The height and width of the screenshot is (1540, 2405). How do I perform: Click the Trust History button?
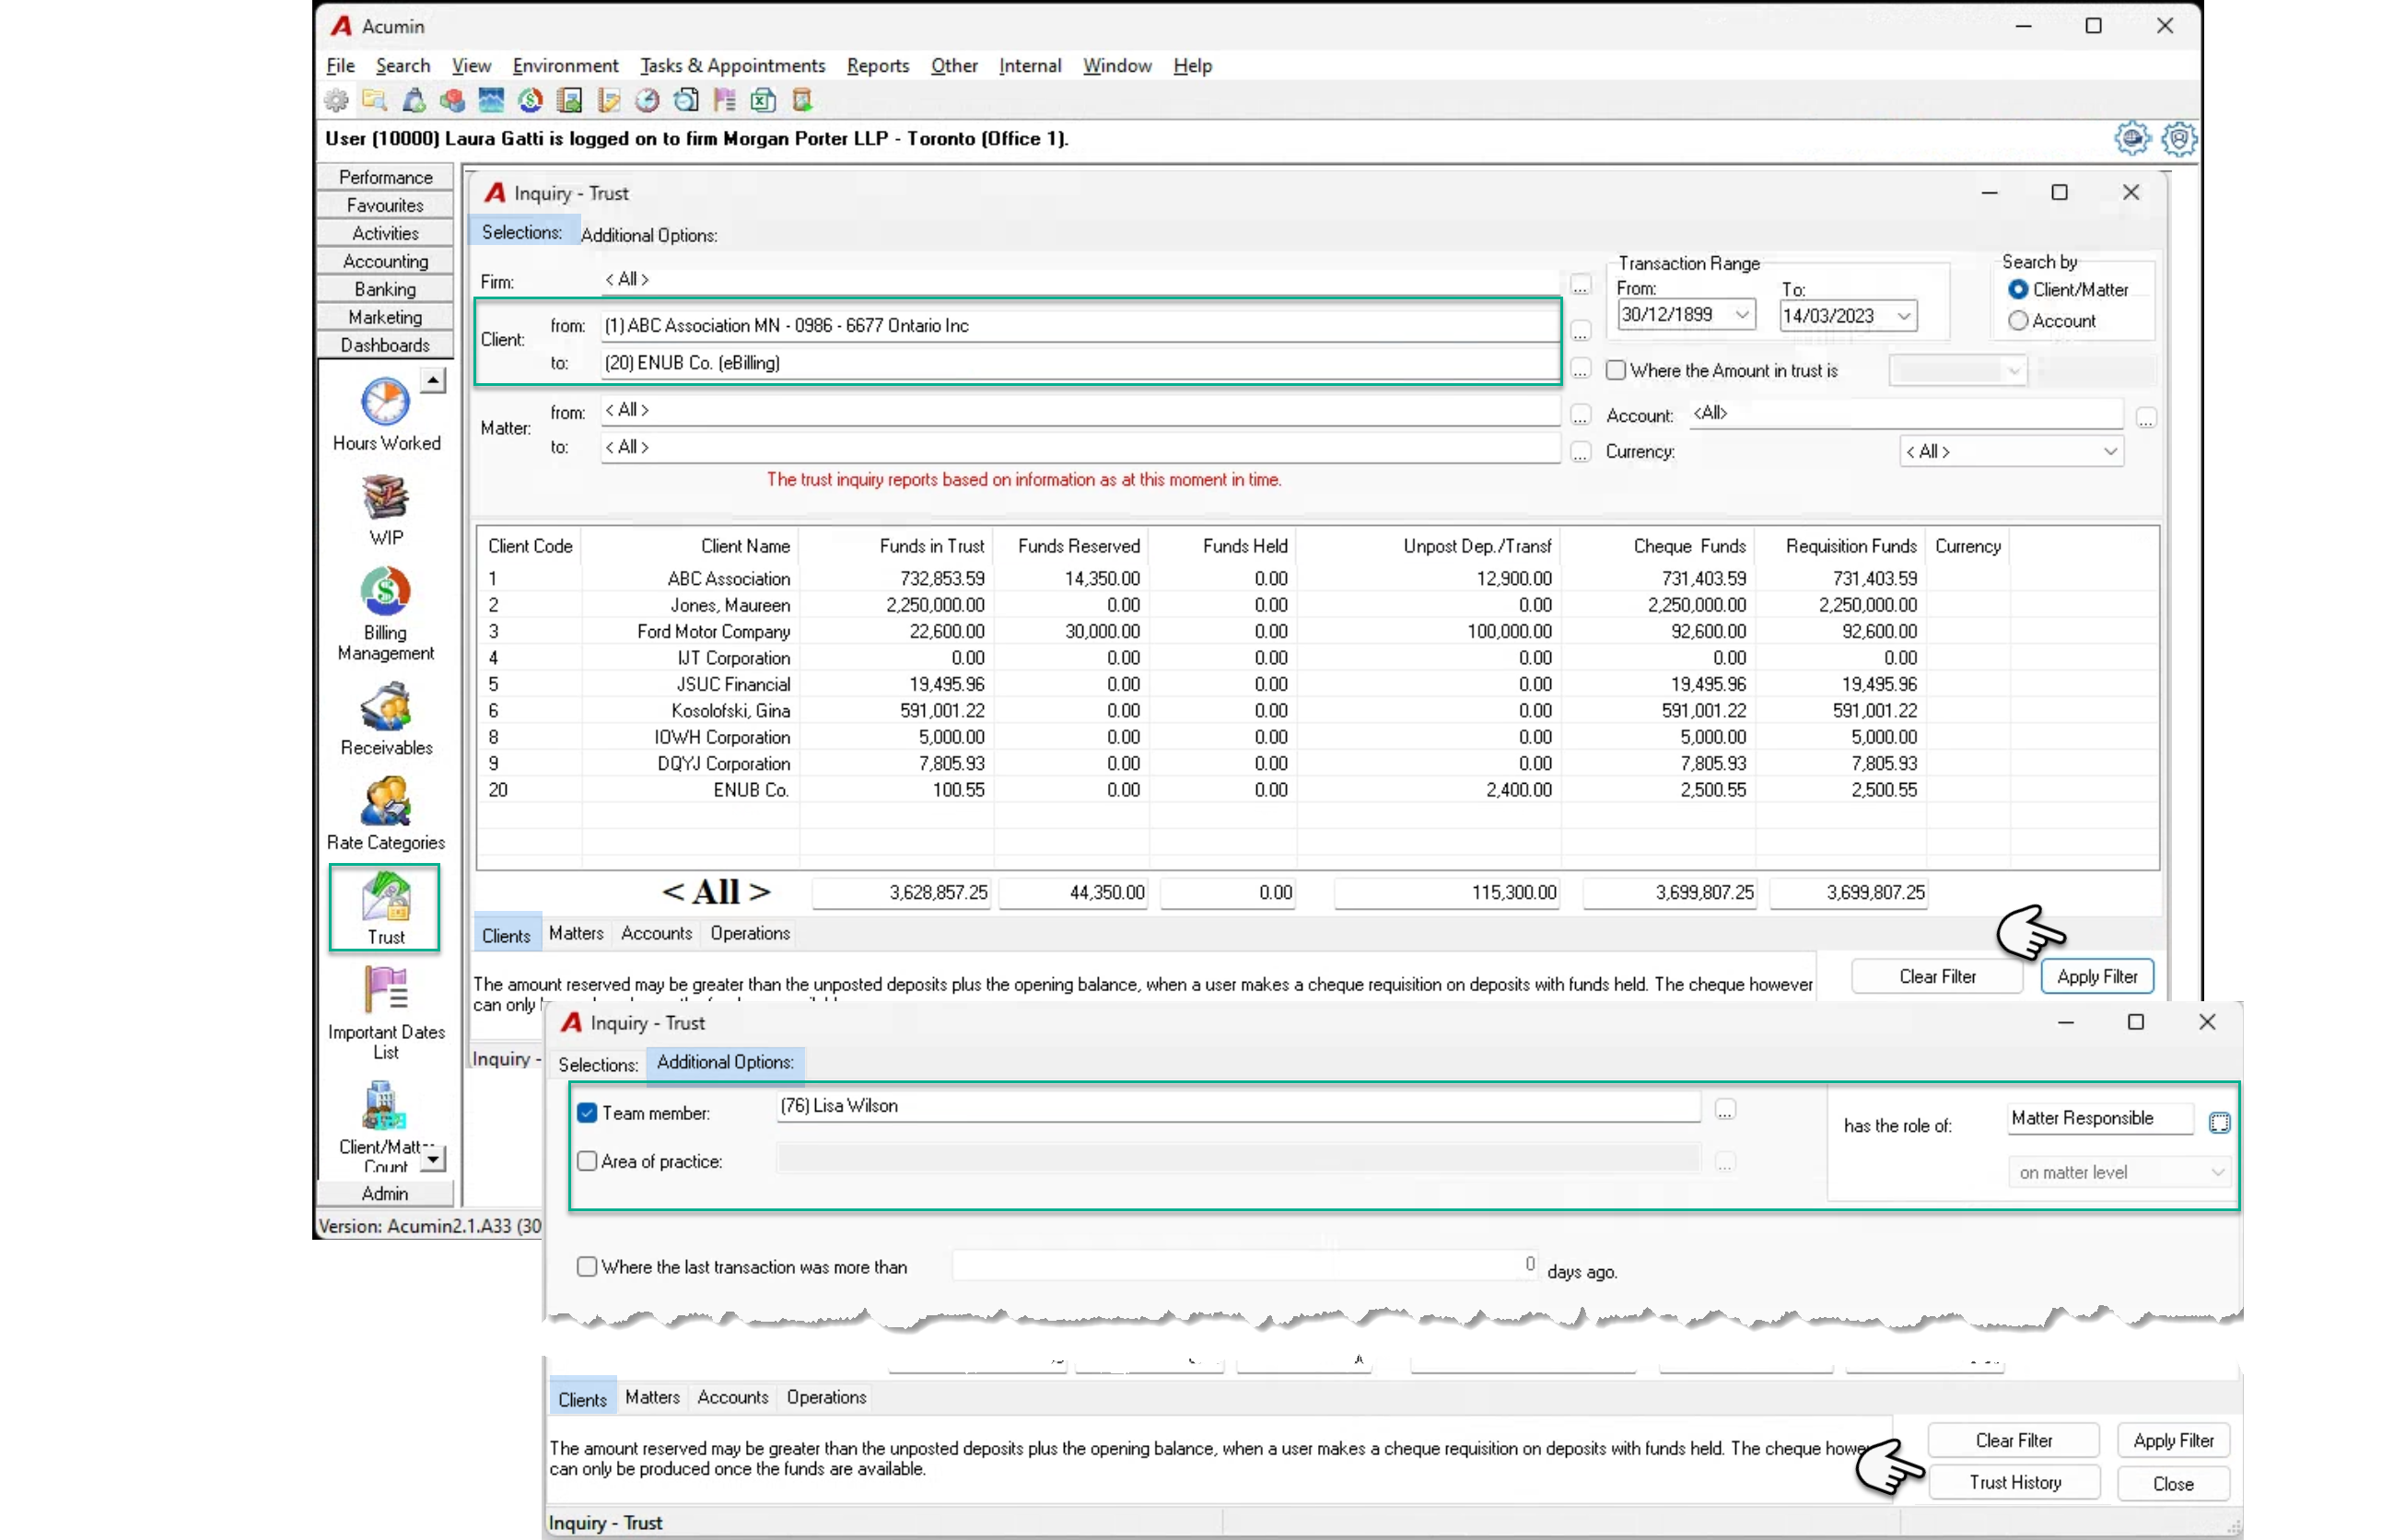(x=2014, y=1483)
